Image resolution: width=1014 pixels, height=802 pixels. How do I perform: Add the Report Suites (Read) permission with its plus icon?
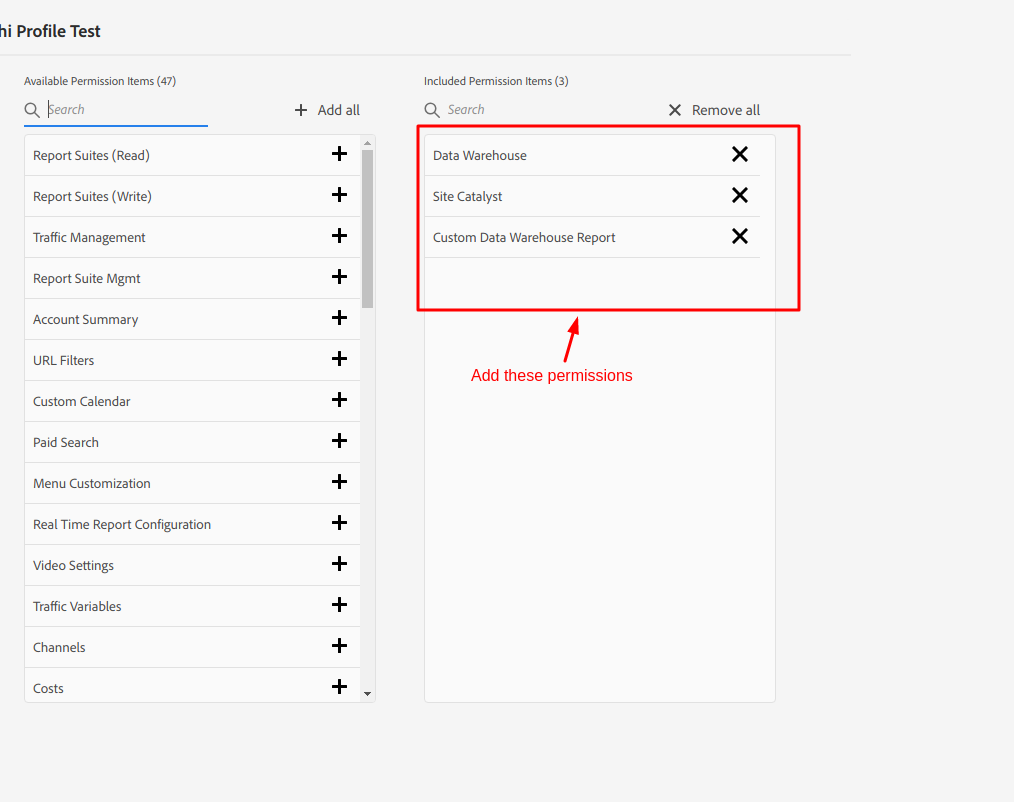coord(339,154)
